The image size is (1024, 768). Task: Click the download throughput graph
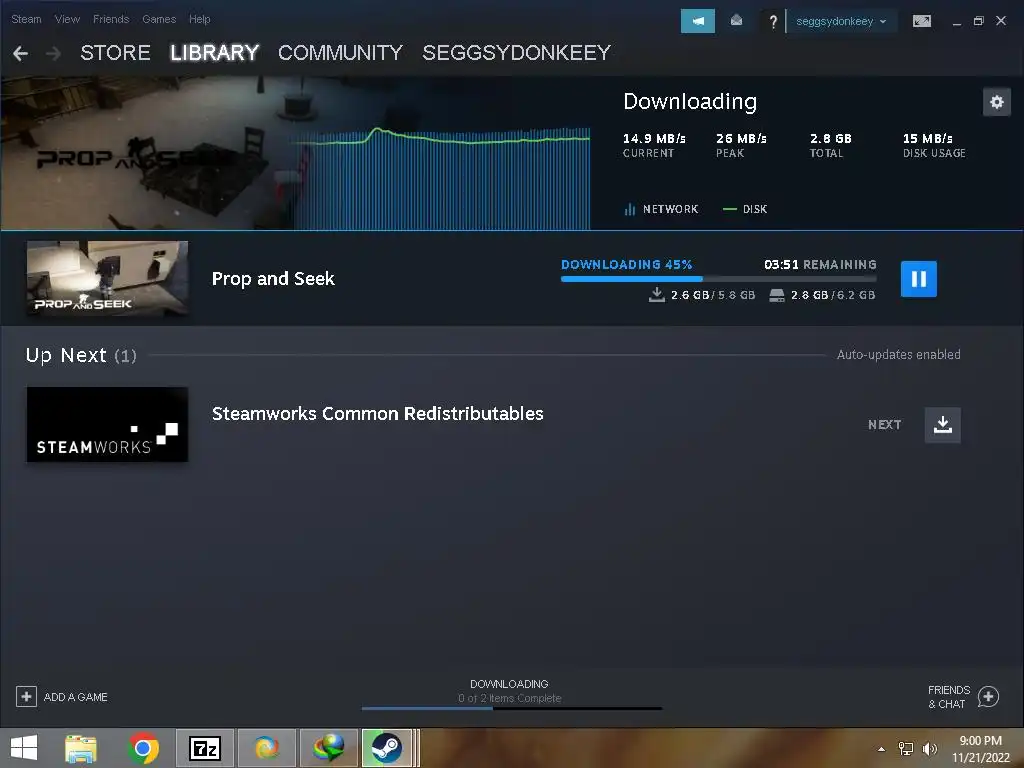(x=443, y=178)
